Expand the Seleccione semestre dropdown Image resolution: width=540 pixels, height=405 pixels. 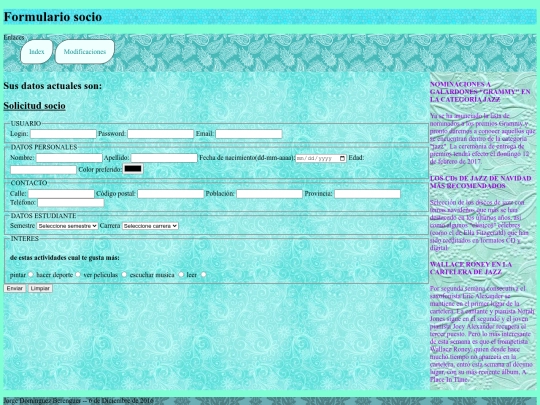pos(67,226)
